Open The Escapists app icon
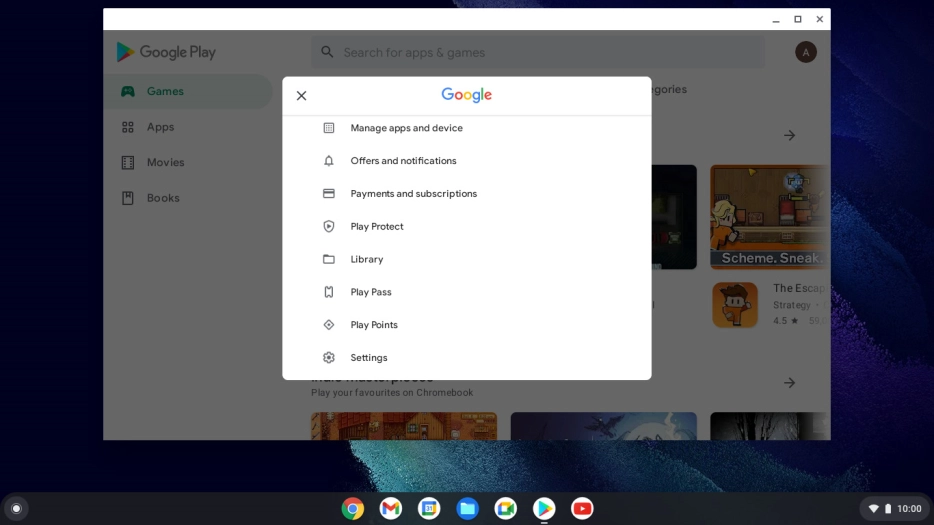 click(734, 305)
